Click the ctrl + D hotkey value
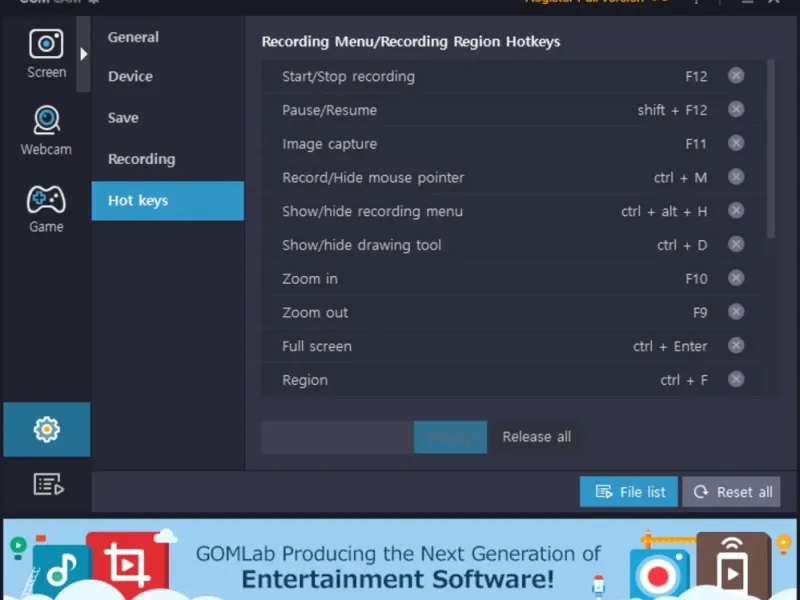Viewport: 800px width, 600px height. click(682, 245)
